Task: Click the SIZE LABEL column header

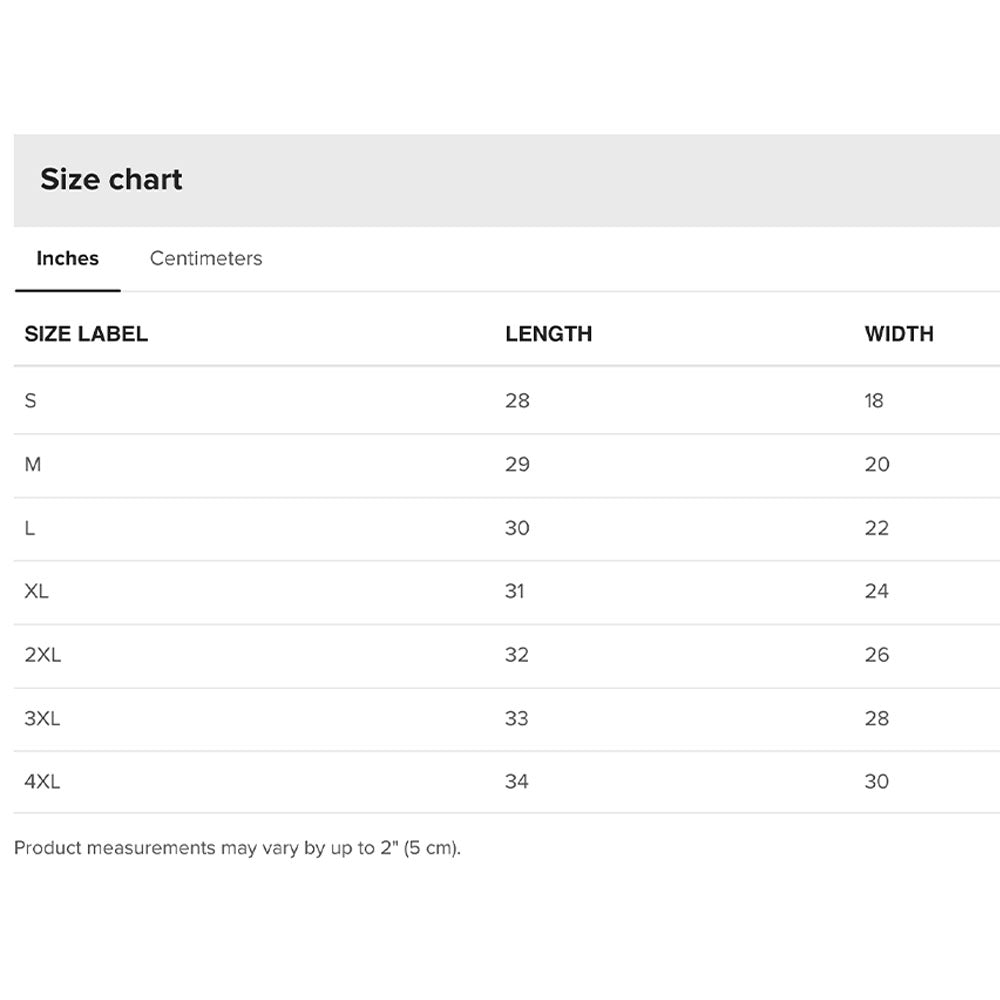Action: [86, 334]
